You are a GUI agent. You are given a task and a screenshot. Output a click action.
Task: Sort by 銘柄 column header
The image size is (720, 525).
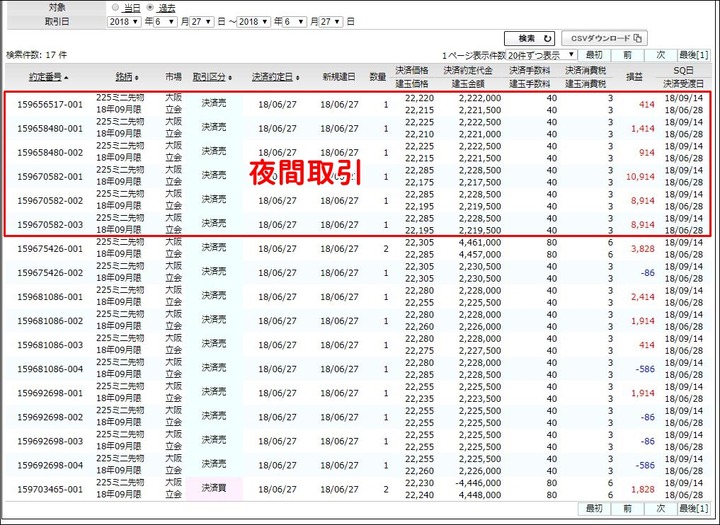pos(127,77)
